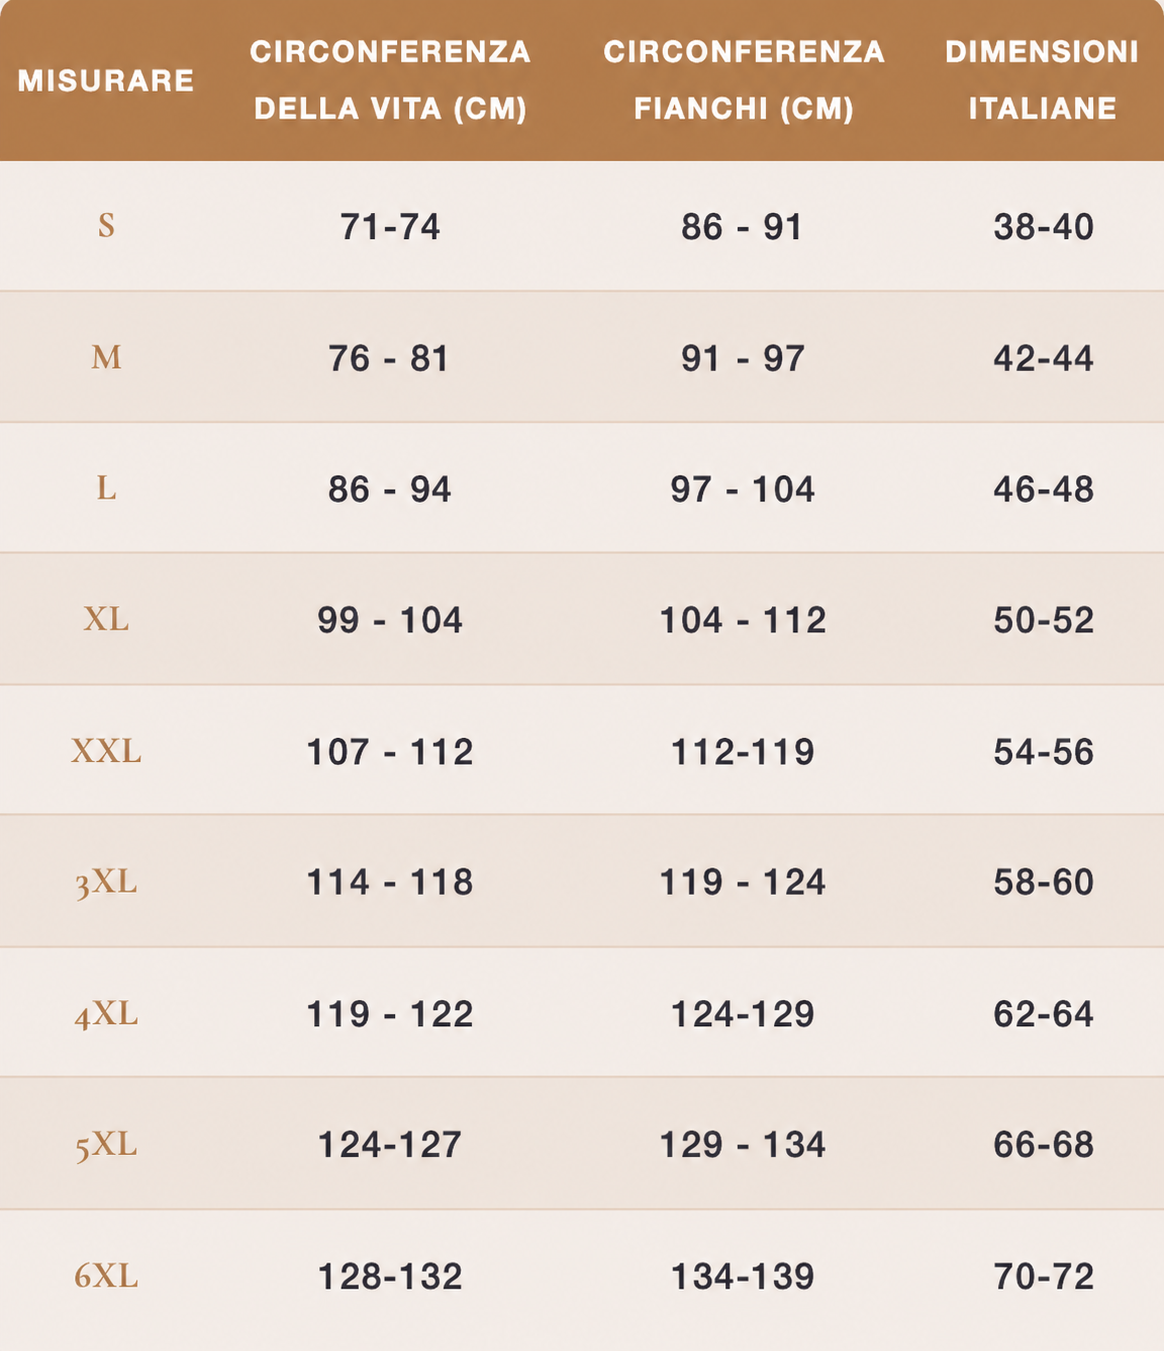Click the 4XL size label

tap(106, 1014)
